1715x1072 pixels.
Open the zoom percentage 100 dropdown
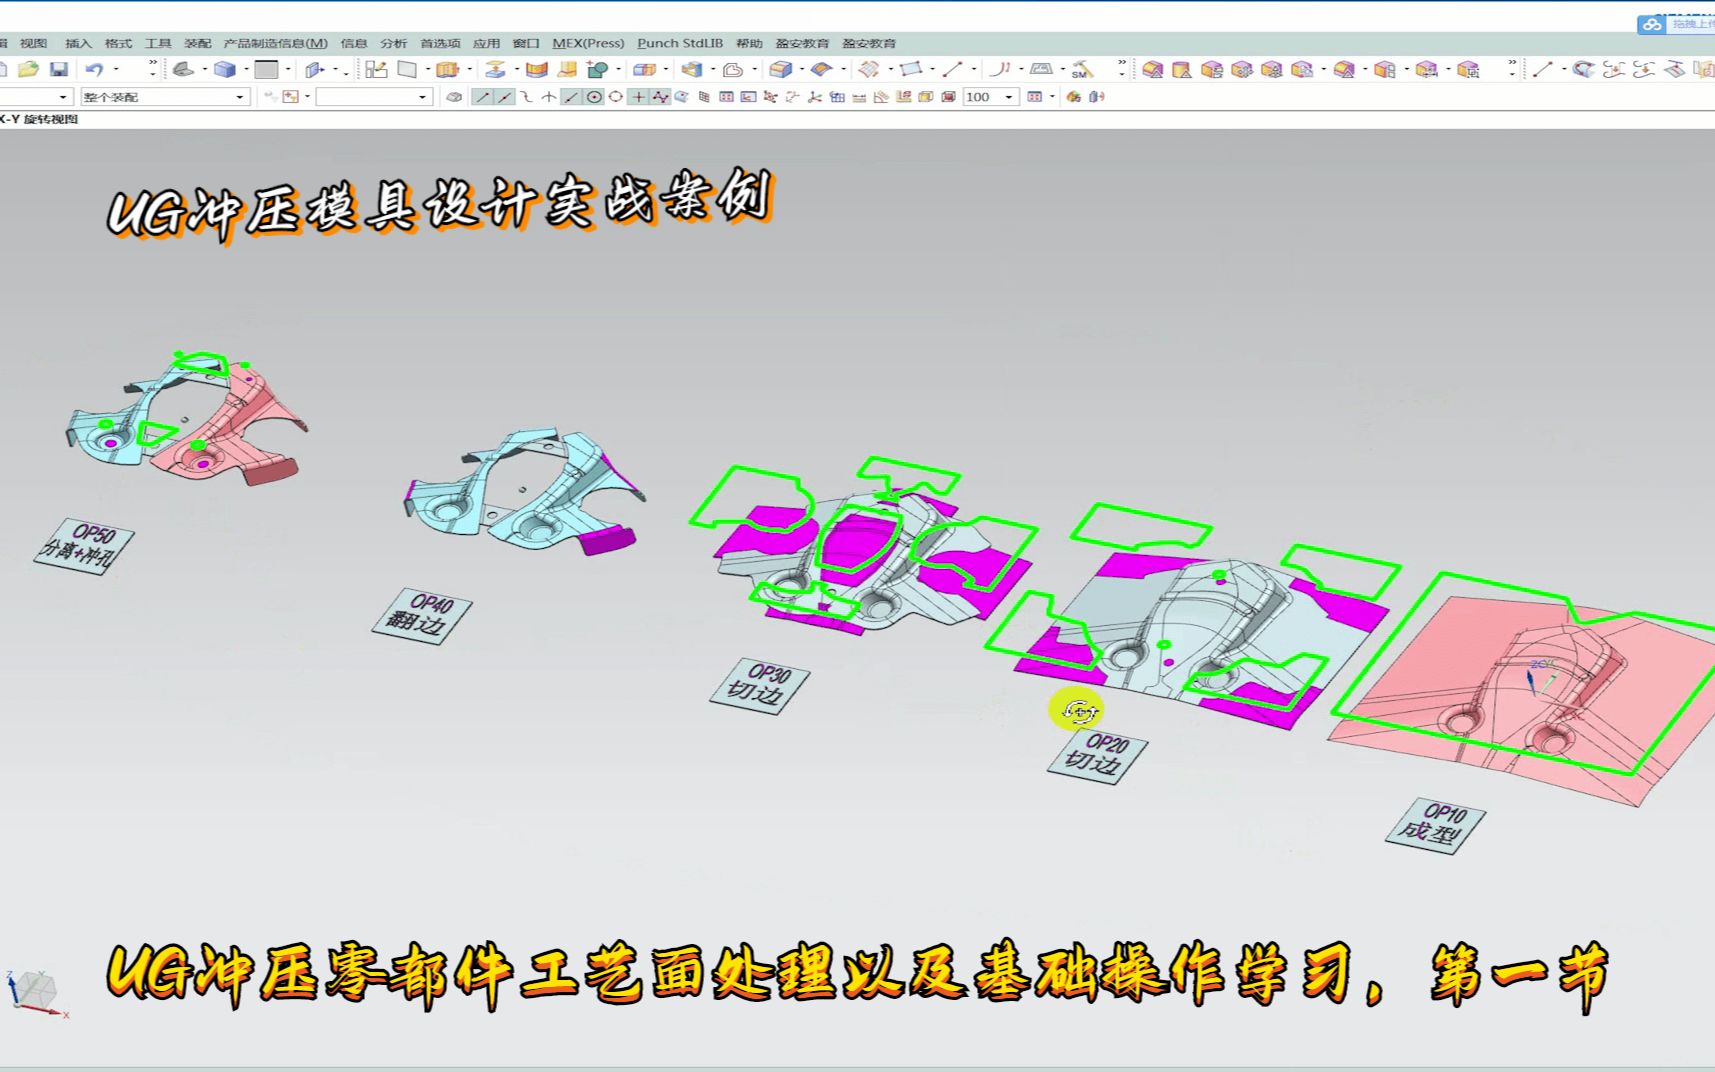click(1008, 97)
